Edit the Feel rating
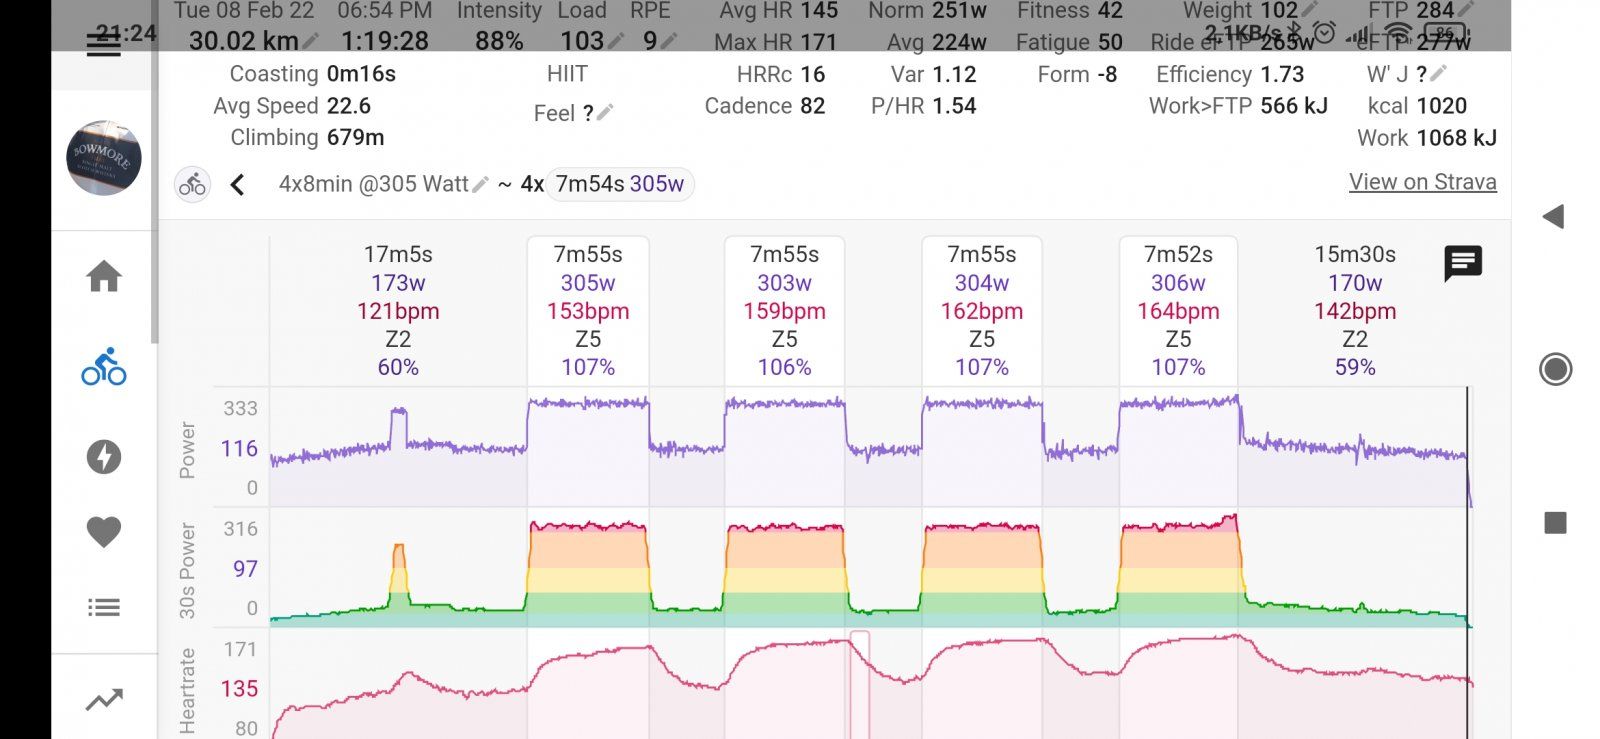The width and height of the screenshot is (1600, 739). [x=605, y=113]
